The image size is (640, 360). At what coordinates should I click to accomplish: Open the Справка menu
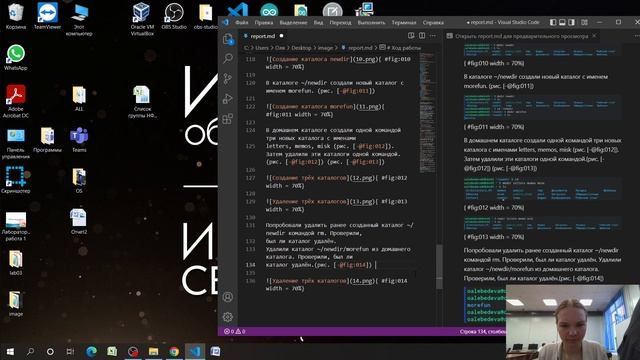[x=433, y=22]
